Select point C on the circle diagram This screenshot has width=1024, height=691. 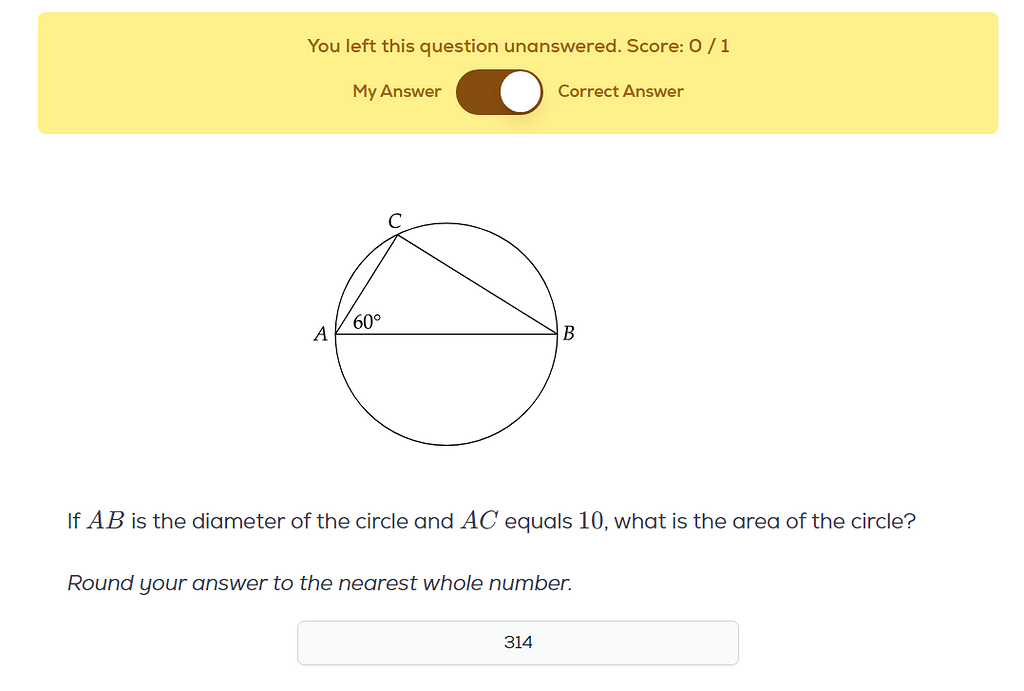[394, 220]
